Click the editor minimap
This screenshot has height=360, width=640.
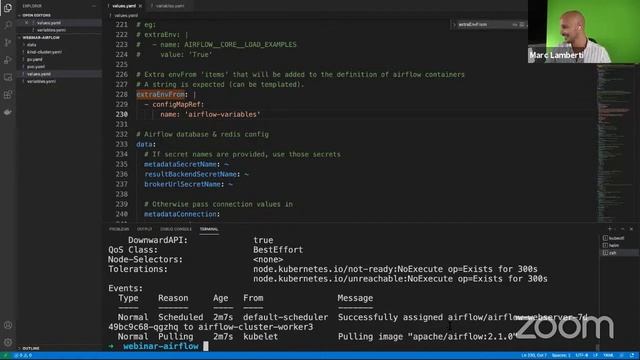pyautogui.click(x=616, y=143)
